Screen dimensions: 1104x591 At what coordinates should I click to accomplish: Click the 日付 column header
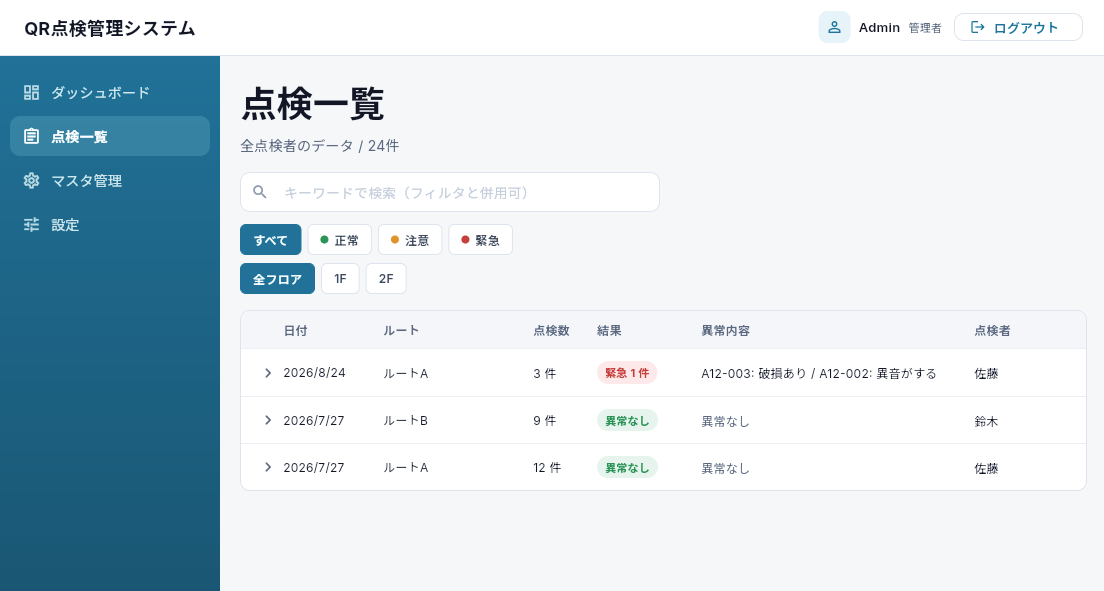pos(296,330)
